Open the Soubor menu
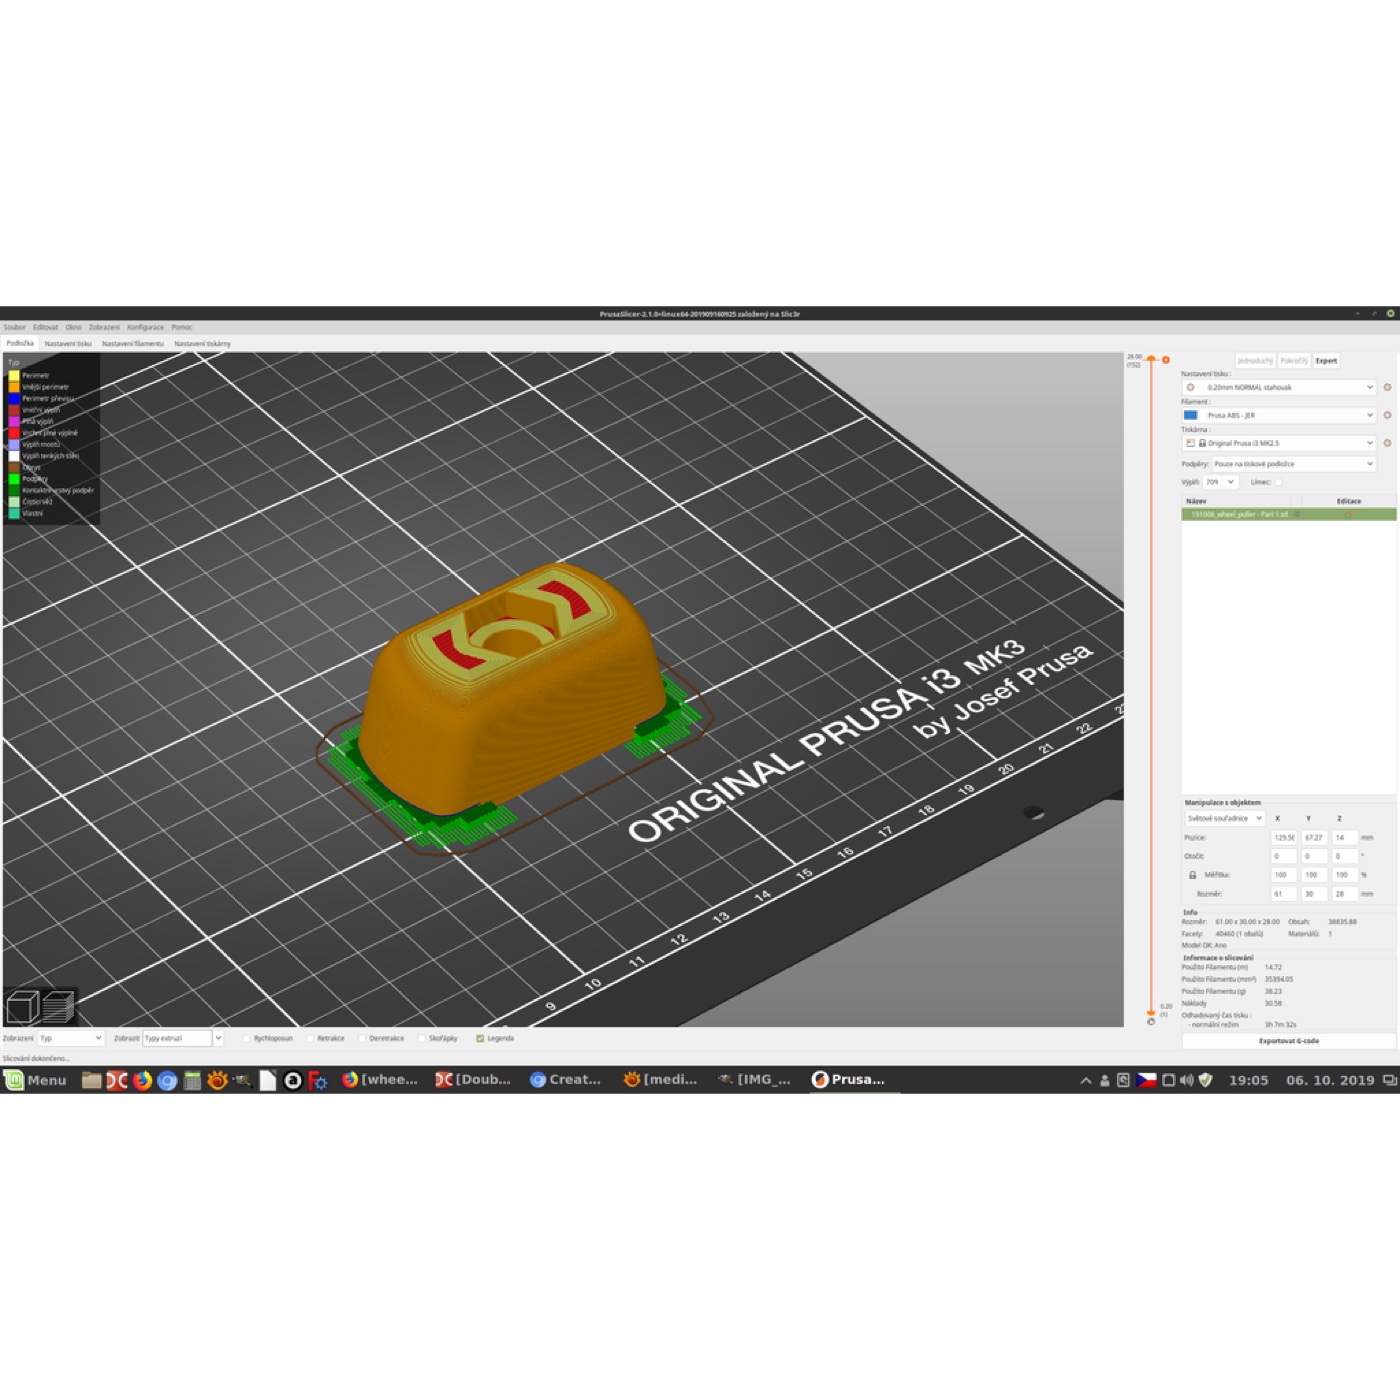The image size is (1400, 1400). (x=14, y=327)
